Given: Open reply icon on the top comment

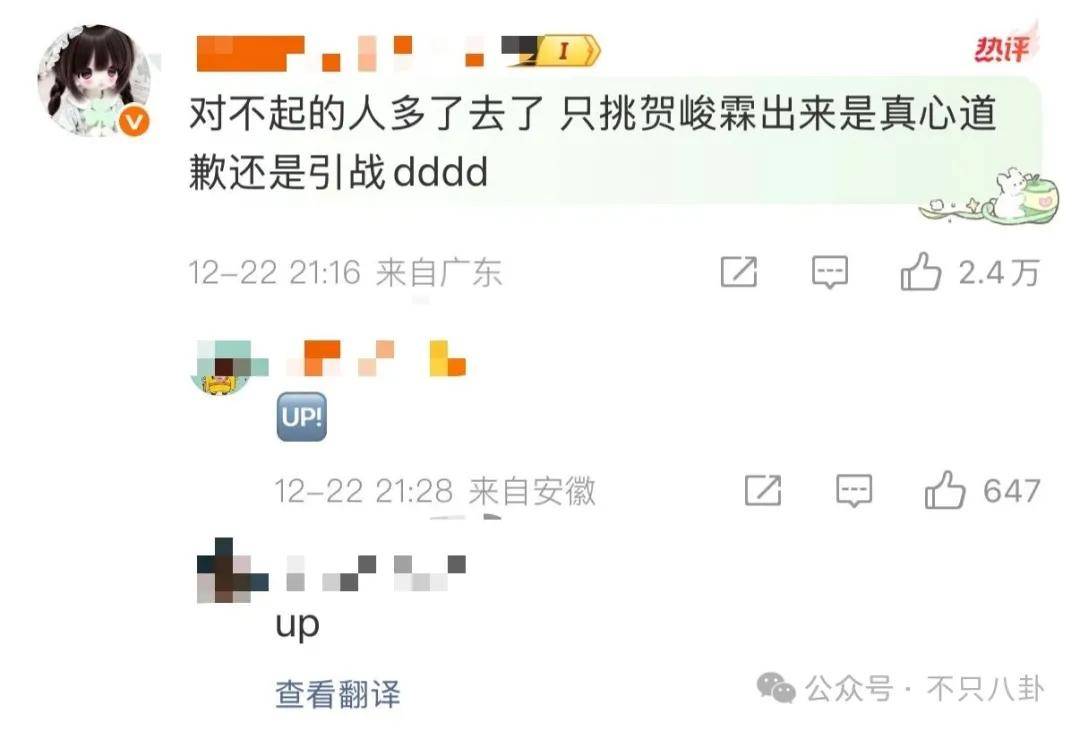Looking at the screenshot, I should 830,272.
